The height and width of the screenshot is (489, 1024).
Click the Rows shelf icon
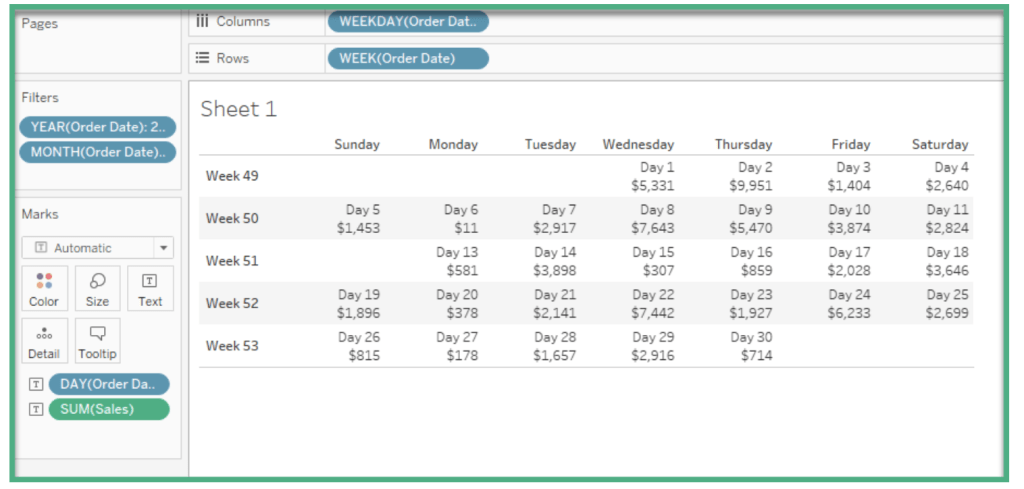click(x=202, y=58)
